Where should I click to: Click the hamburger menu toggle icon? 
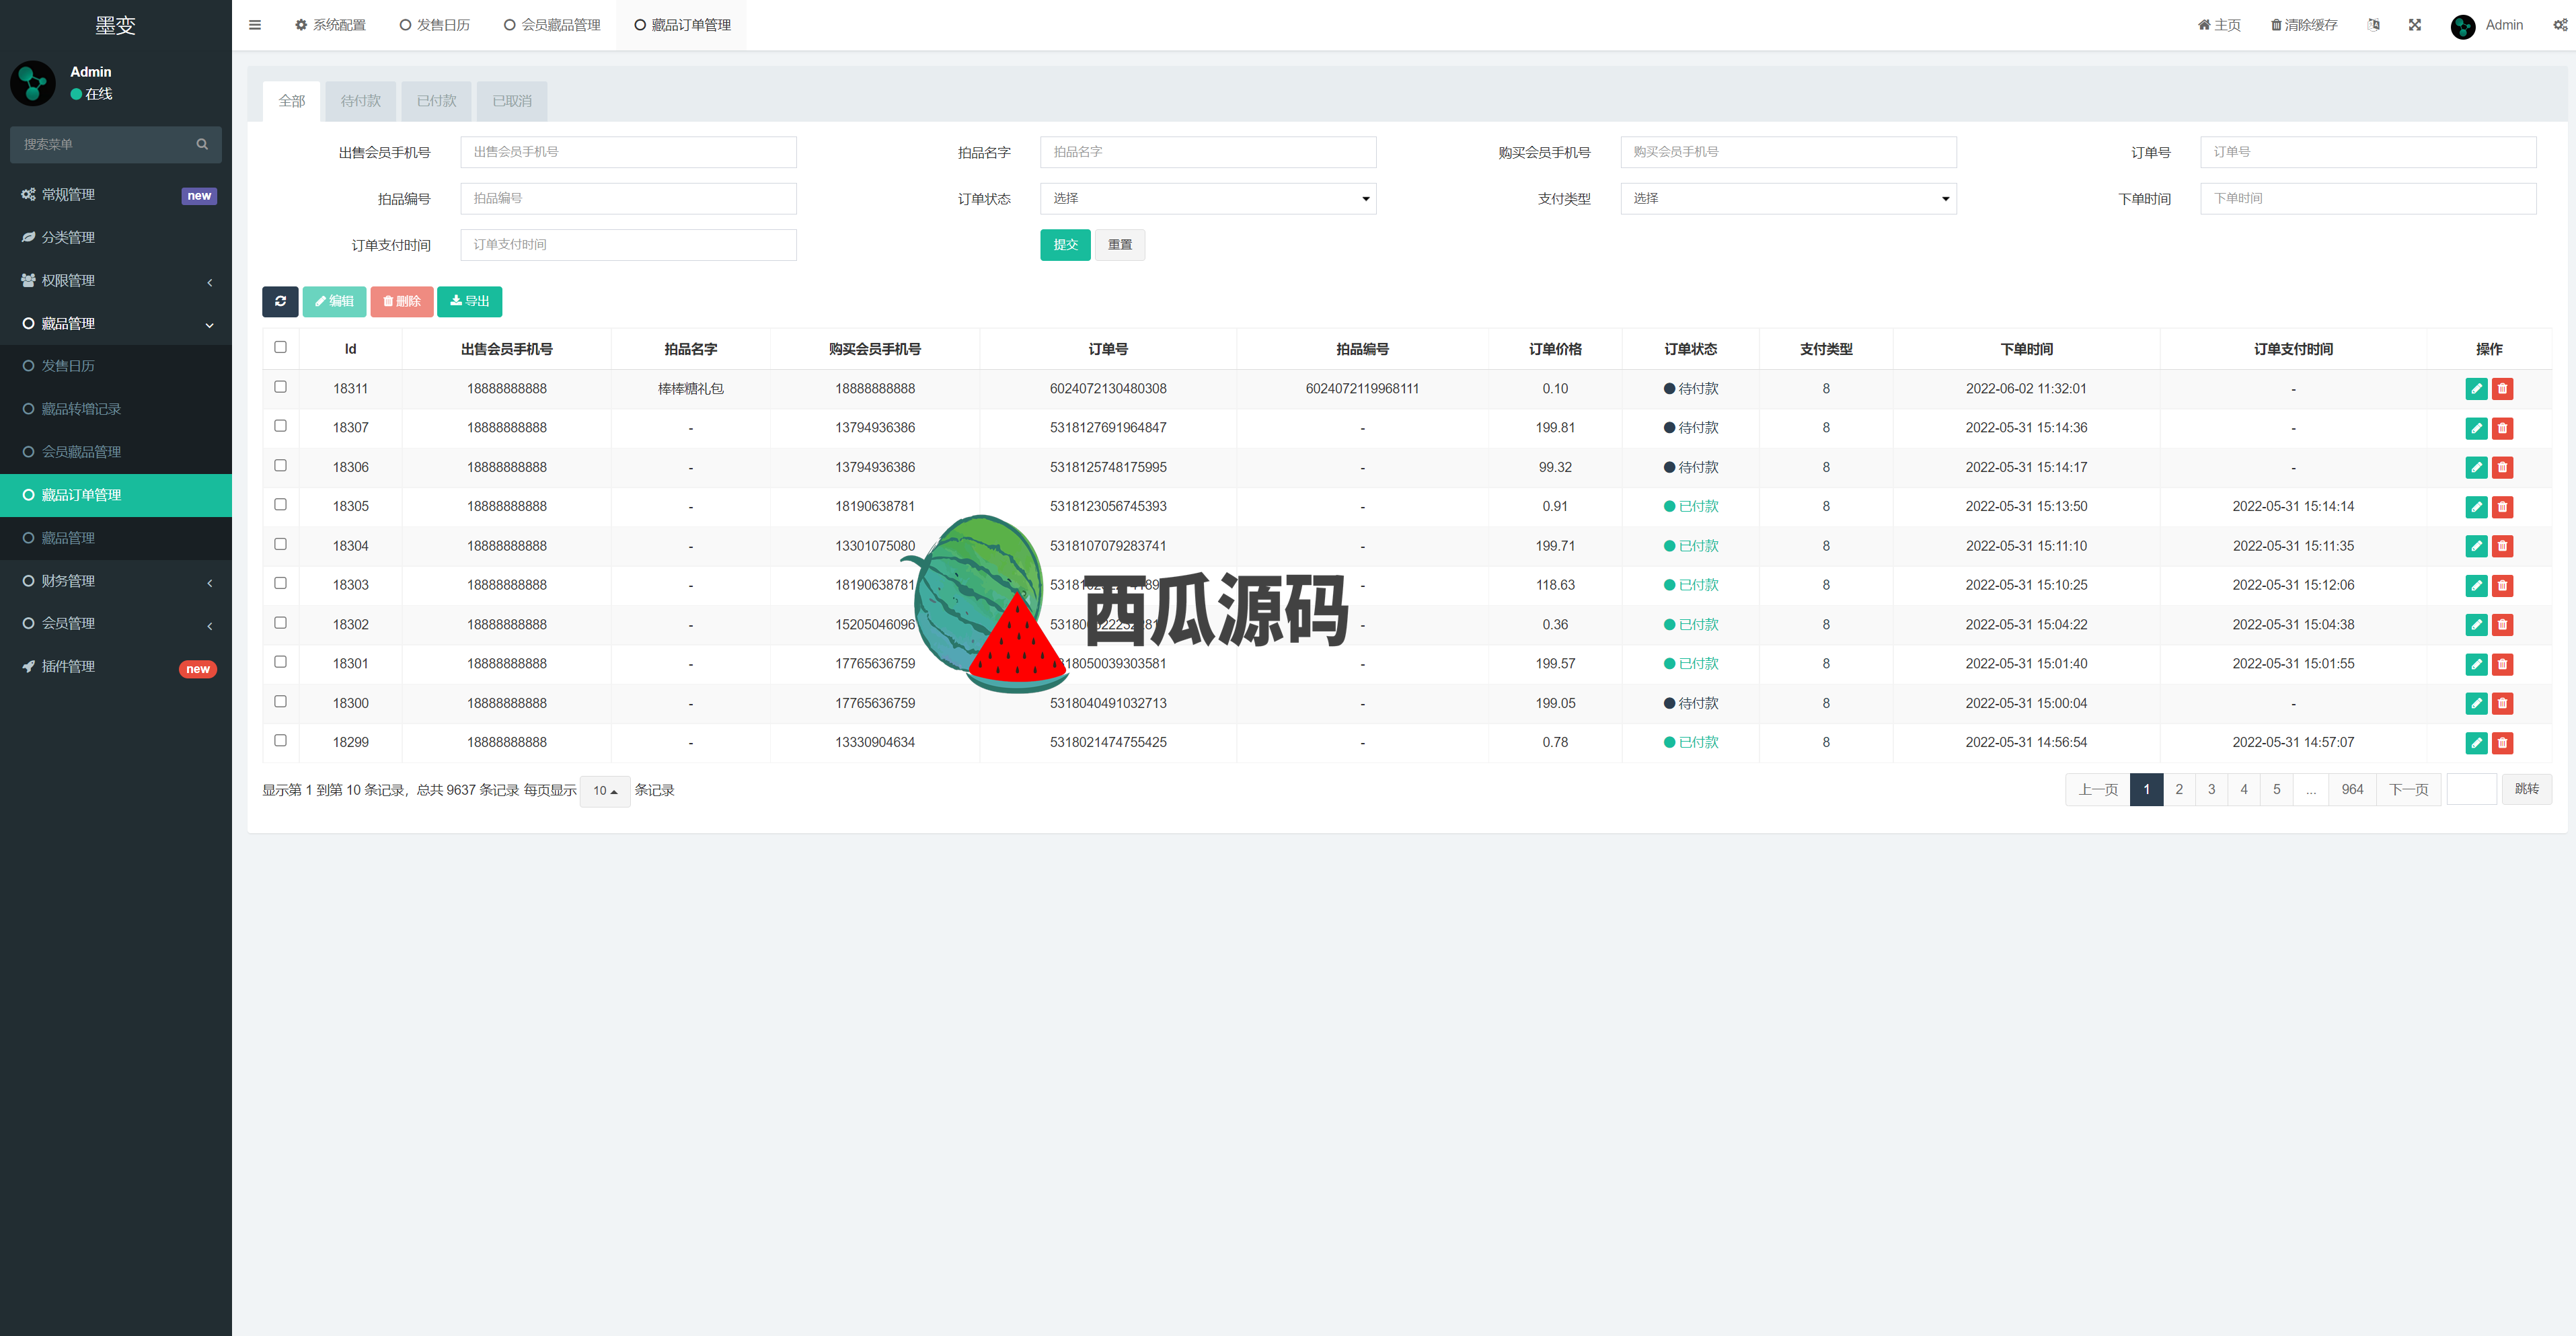pos(255,25)
